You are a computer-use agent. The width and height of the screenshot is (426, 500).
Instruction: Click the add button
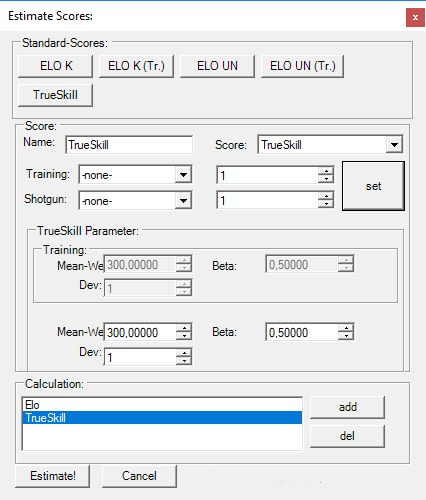[347, 407]
